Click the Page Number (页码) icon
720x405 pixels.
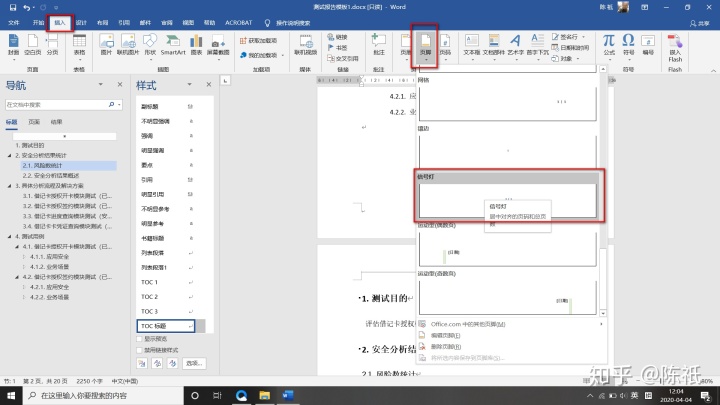point(444,41)
